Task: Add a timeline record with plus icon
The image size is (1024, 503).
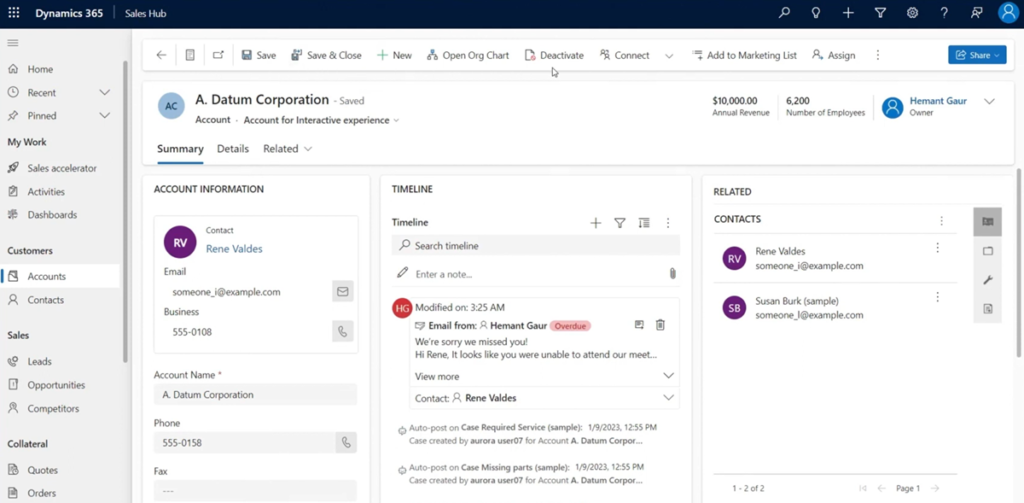Action: point(596,223)
